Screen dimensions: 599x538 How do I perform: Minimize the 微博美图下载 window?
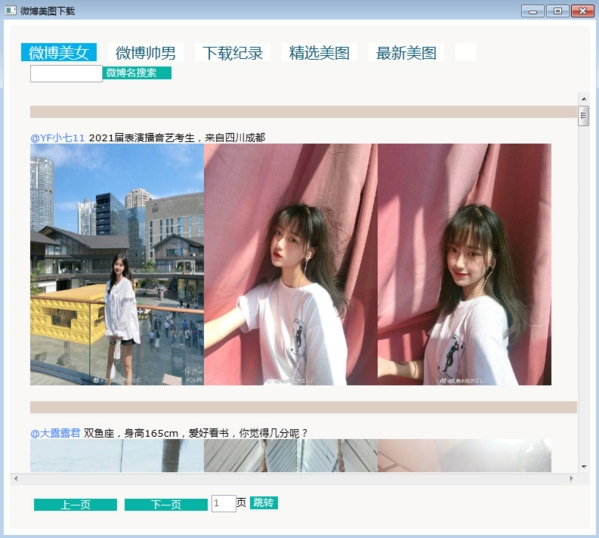[533, 11]
